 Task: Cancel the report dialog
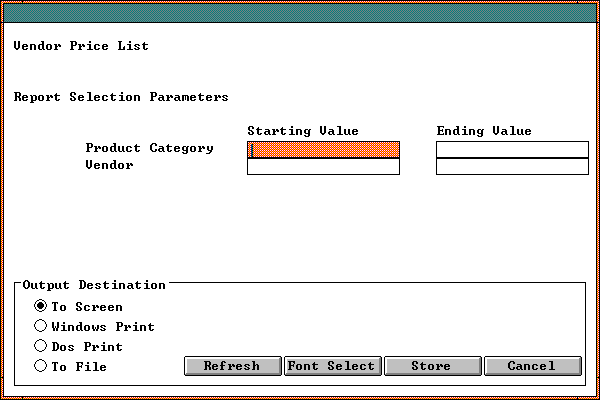click(x=532, y=366)
